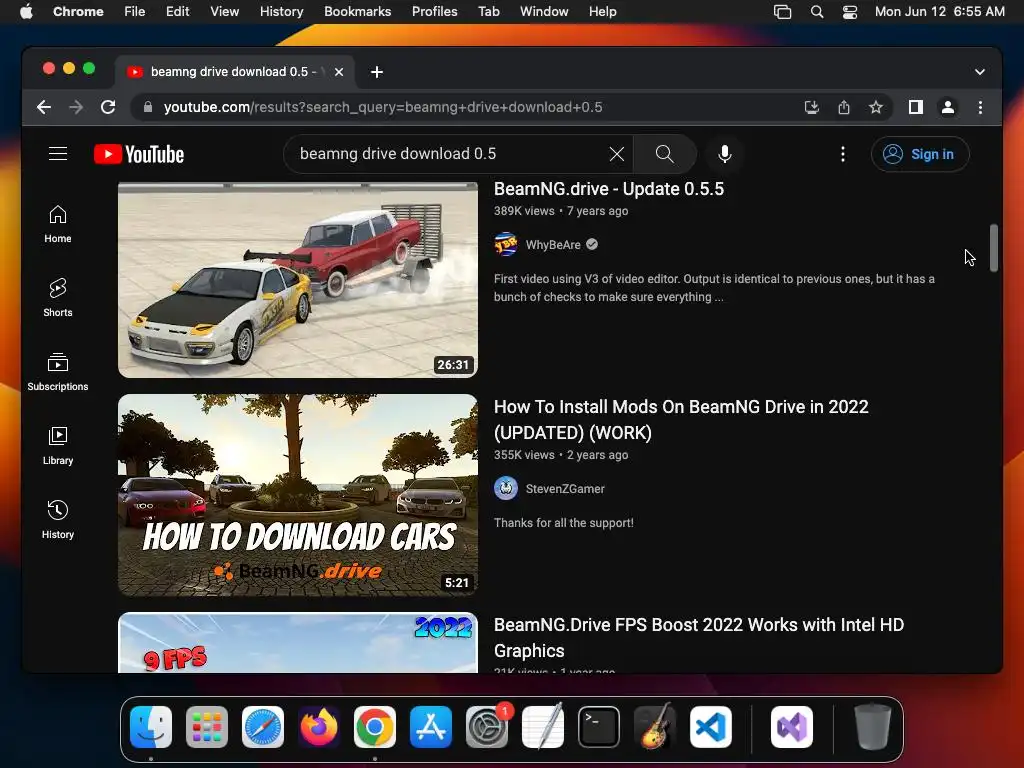1024x768 pixels.
Task: Go to the YouTube logo home link
Action: pyautogui.click(x=139, y=154)
